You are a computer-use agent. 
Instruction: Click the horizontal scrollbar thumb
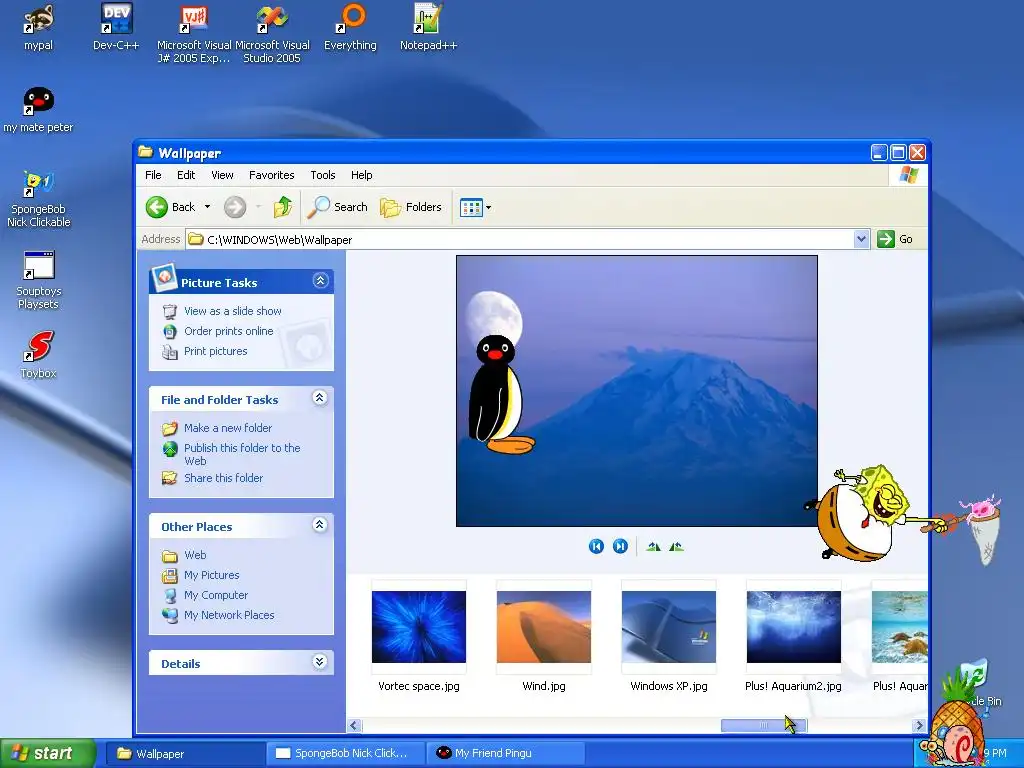click(763, 725)
